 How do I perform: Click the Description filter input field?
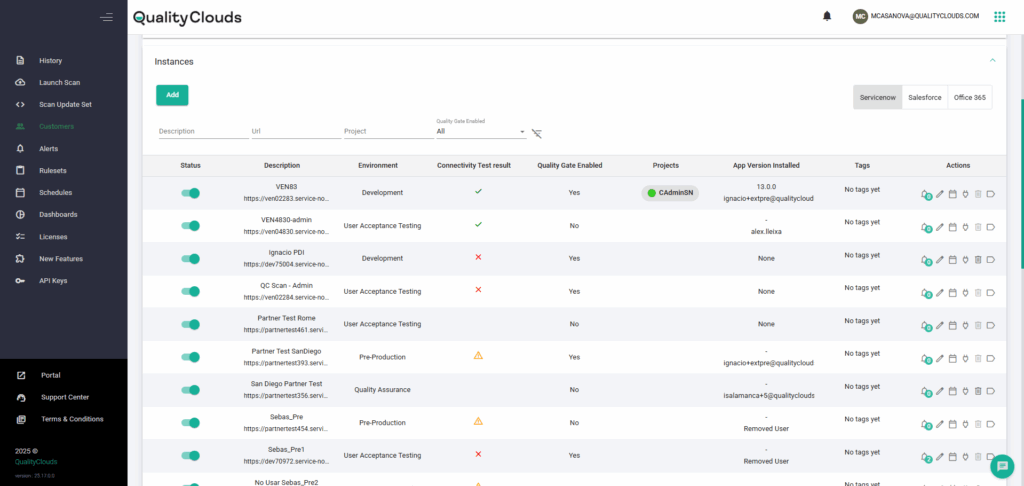(x=200, y=131)
